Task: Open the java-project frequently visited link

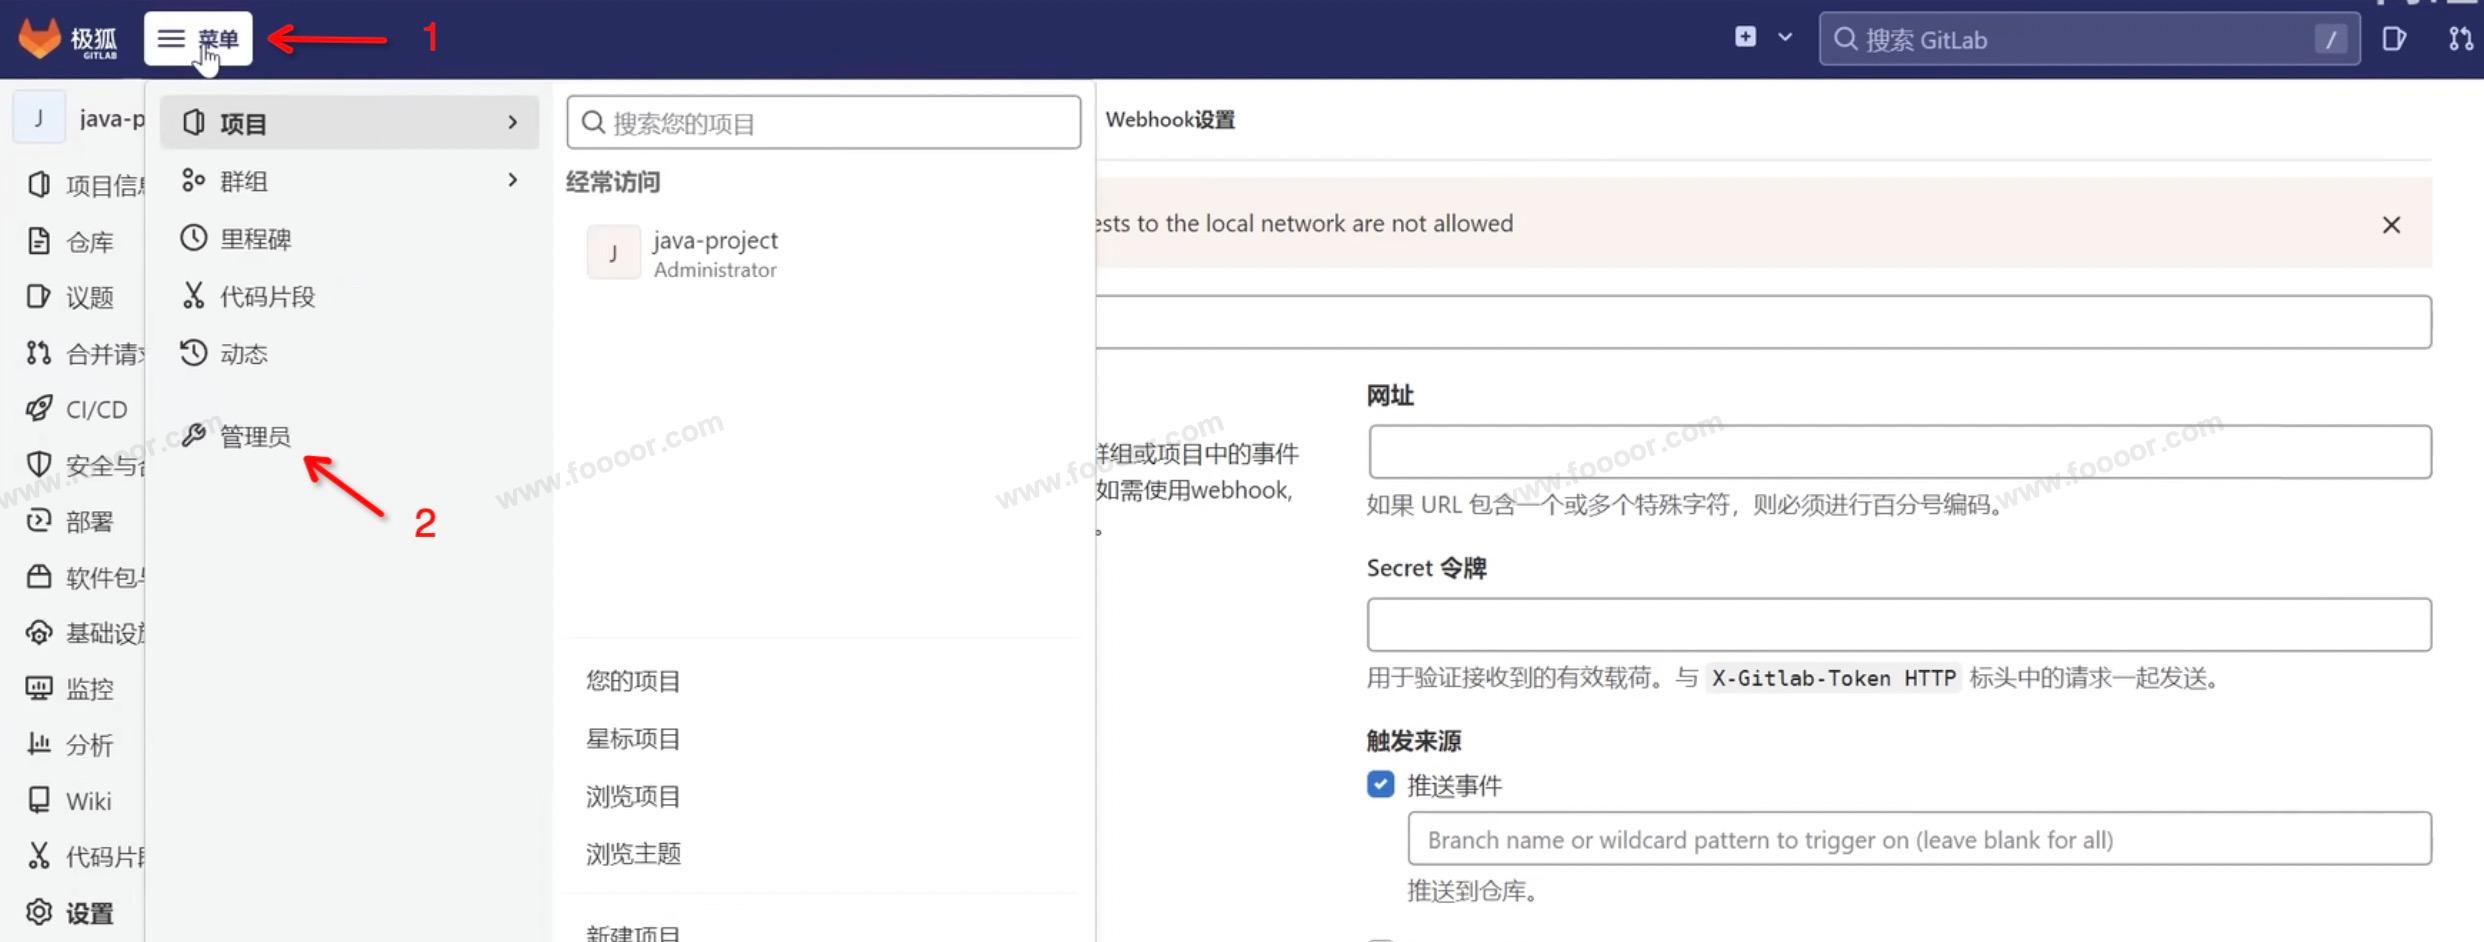Action: click(714, 253)
